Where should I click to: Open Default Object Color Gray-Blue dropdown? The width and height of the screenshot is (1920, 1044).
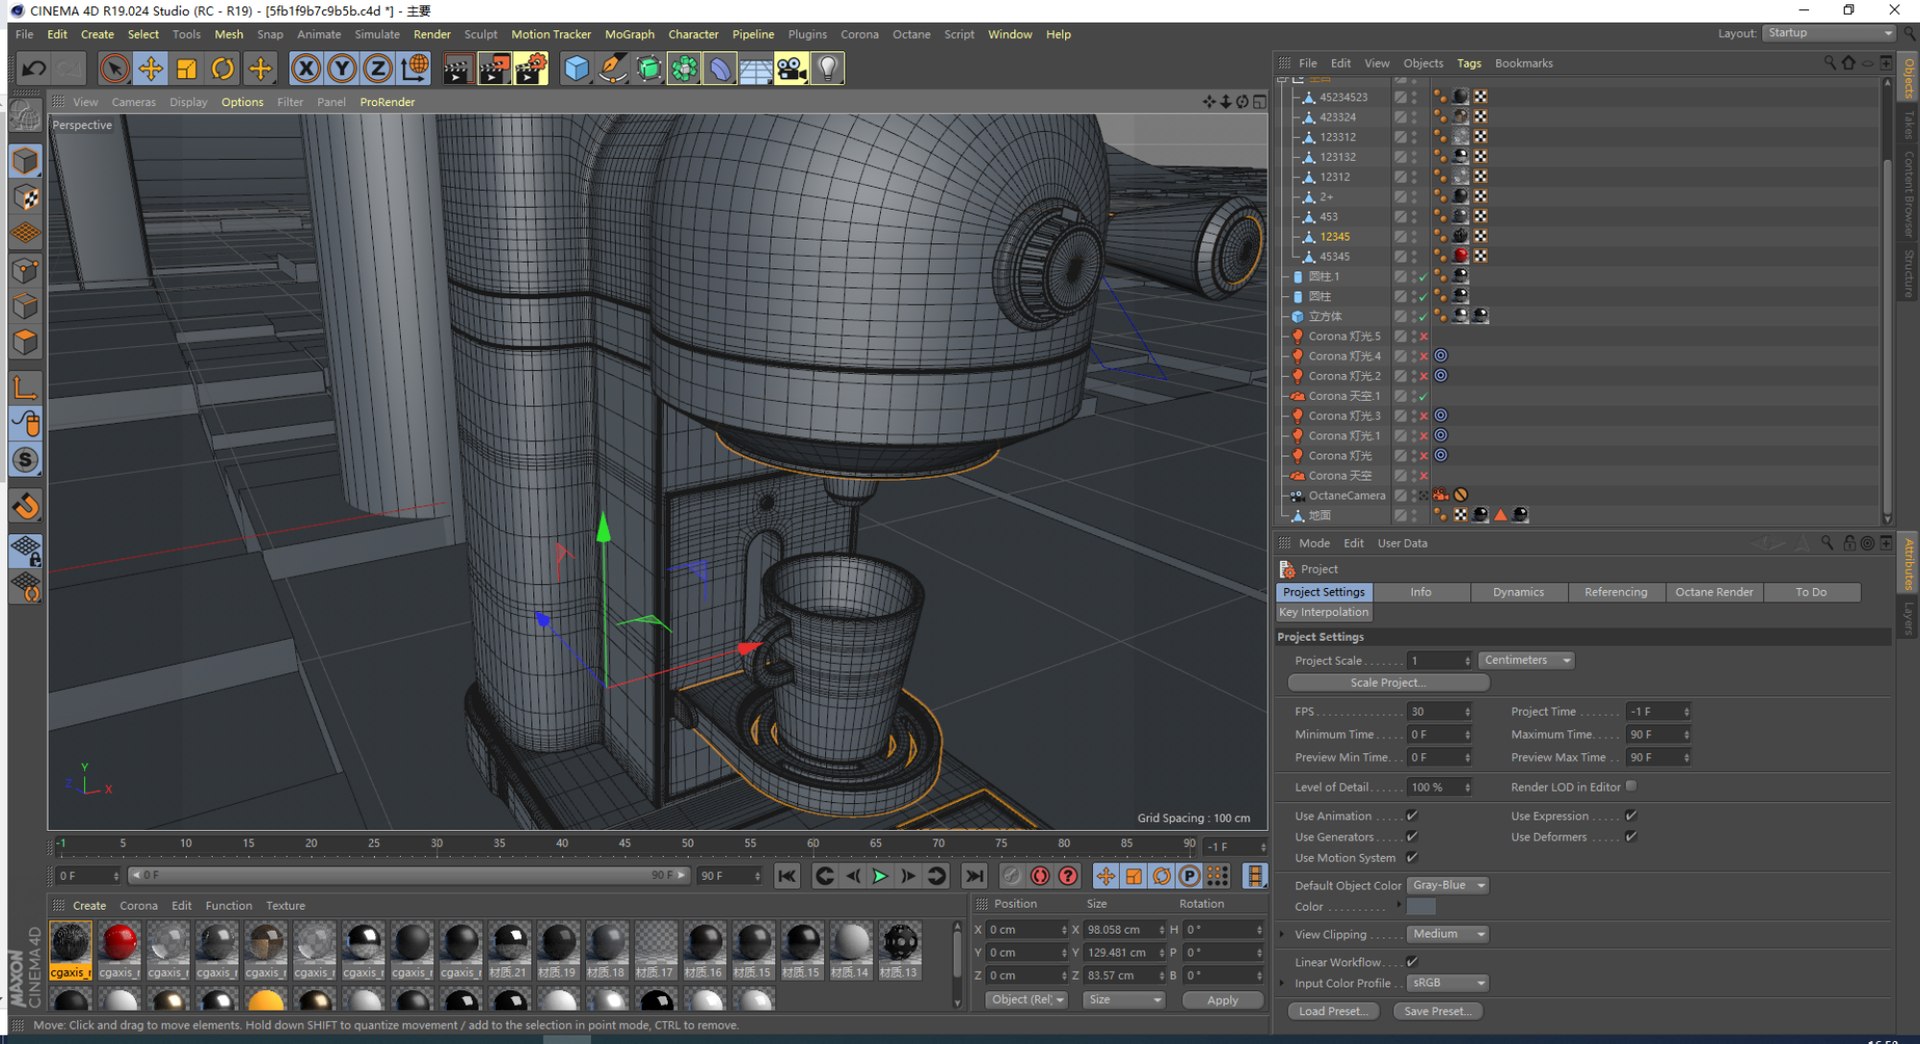point(1447,885)
